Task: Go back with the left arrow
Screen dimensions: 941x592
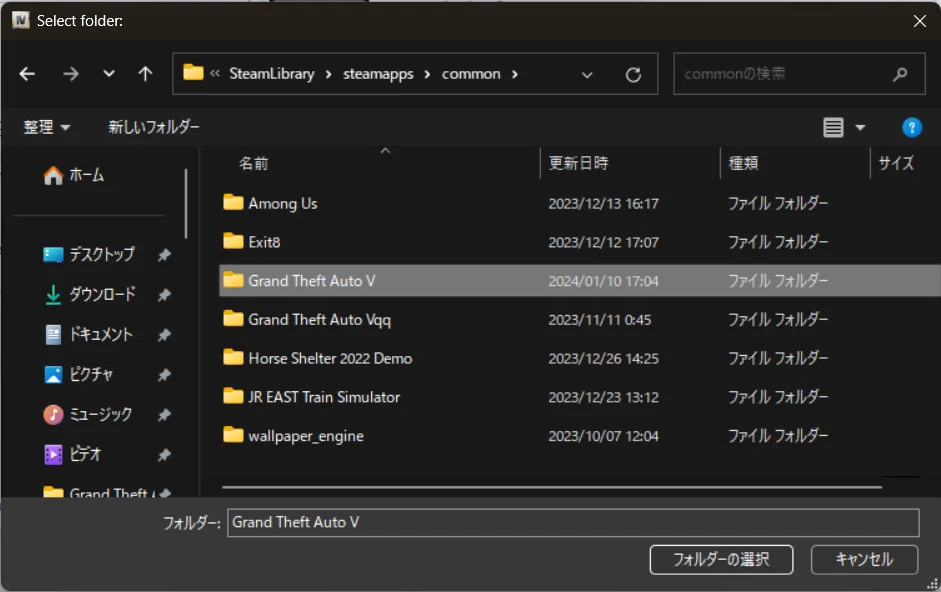Action: pos(27,74)
